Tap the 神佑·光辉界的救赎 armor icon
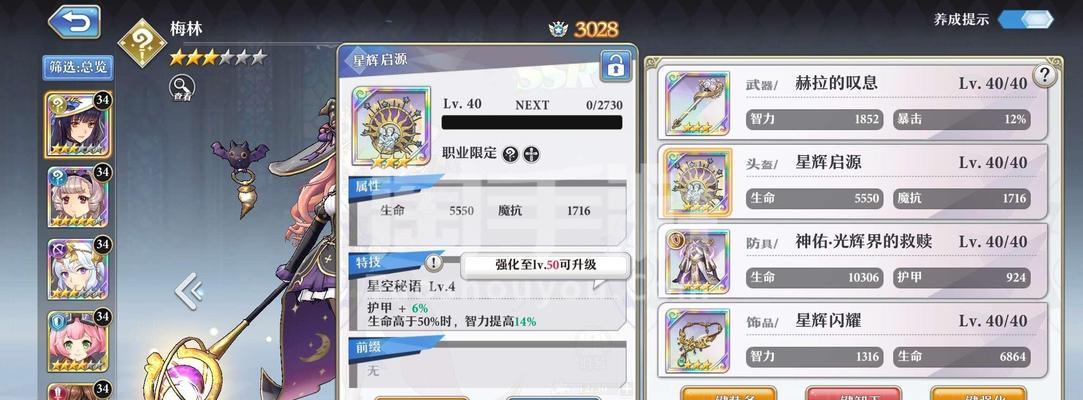 coord(697,262)
